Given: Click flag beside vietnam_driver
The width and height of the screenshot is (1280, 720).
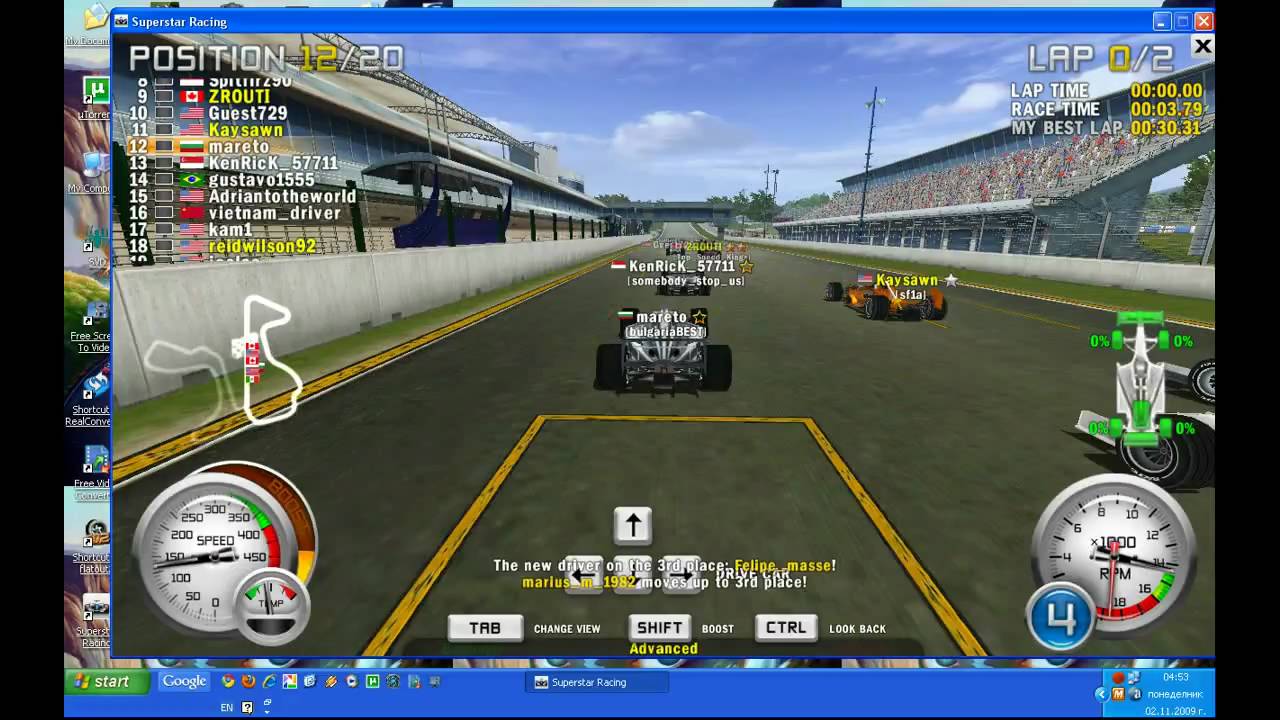Looking at the screenshot, I should coord(192,213).
